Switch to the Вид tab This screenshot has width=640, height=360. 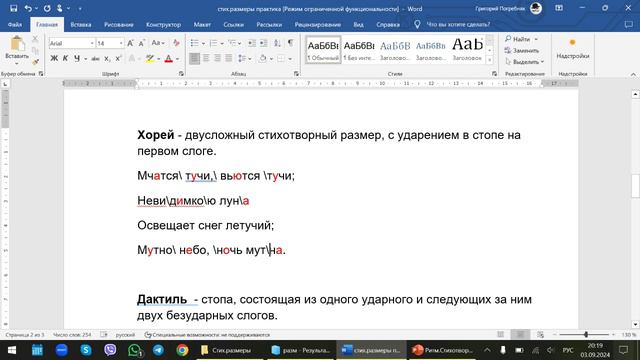358,24
